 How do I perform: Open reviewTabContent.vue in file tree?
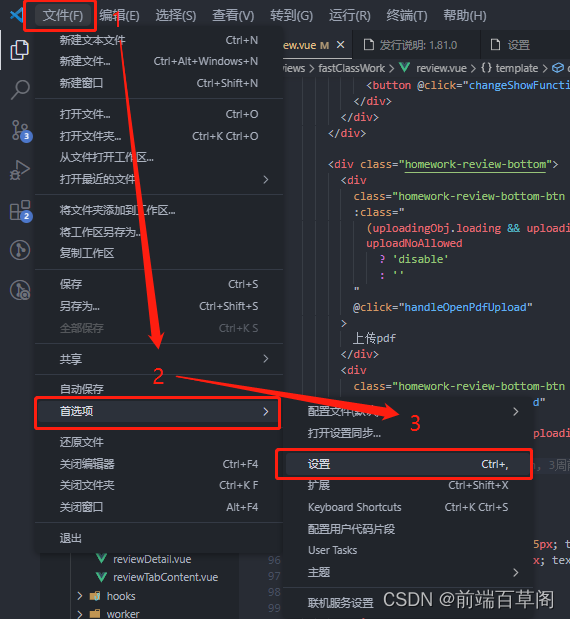click(x=165, y=577)
